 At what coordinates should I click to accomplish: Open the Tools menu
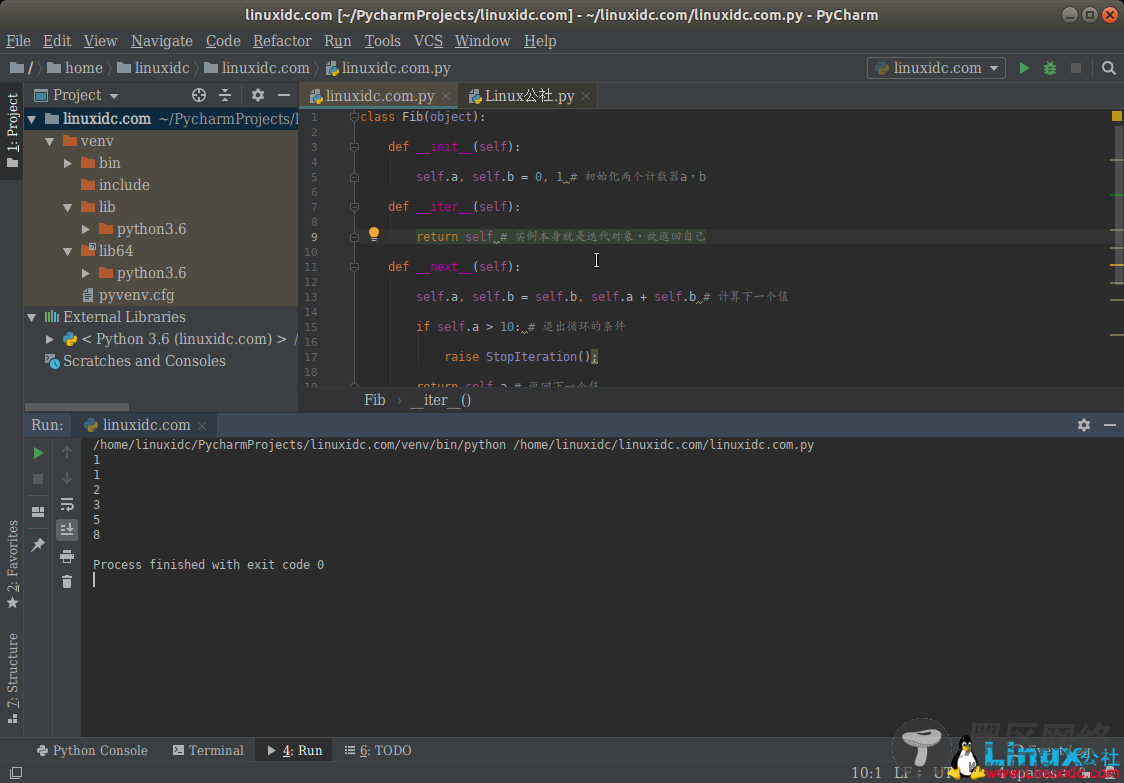[382, 41]
